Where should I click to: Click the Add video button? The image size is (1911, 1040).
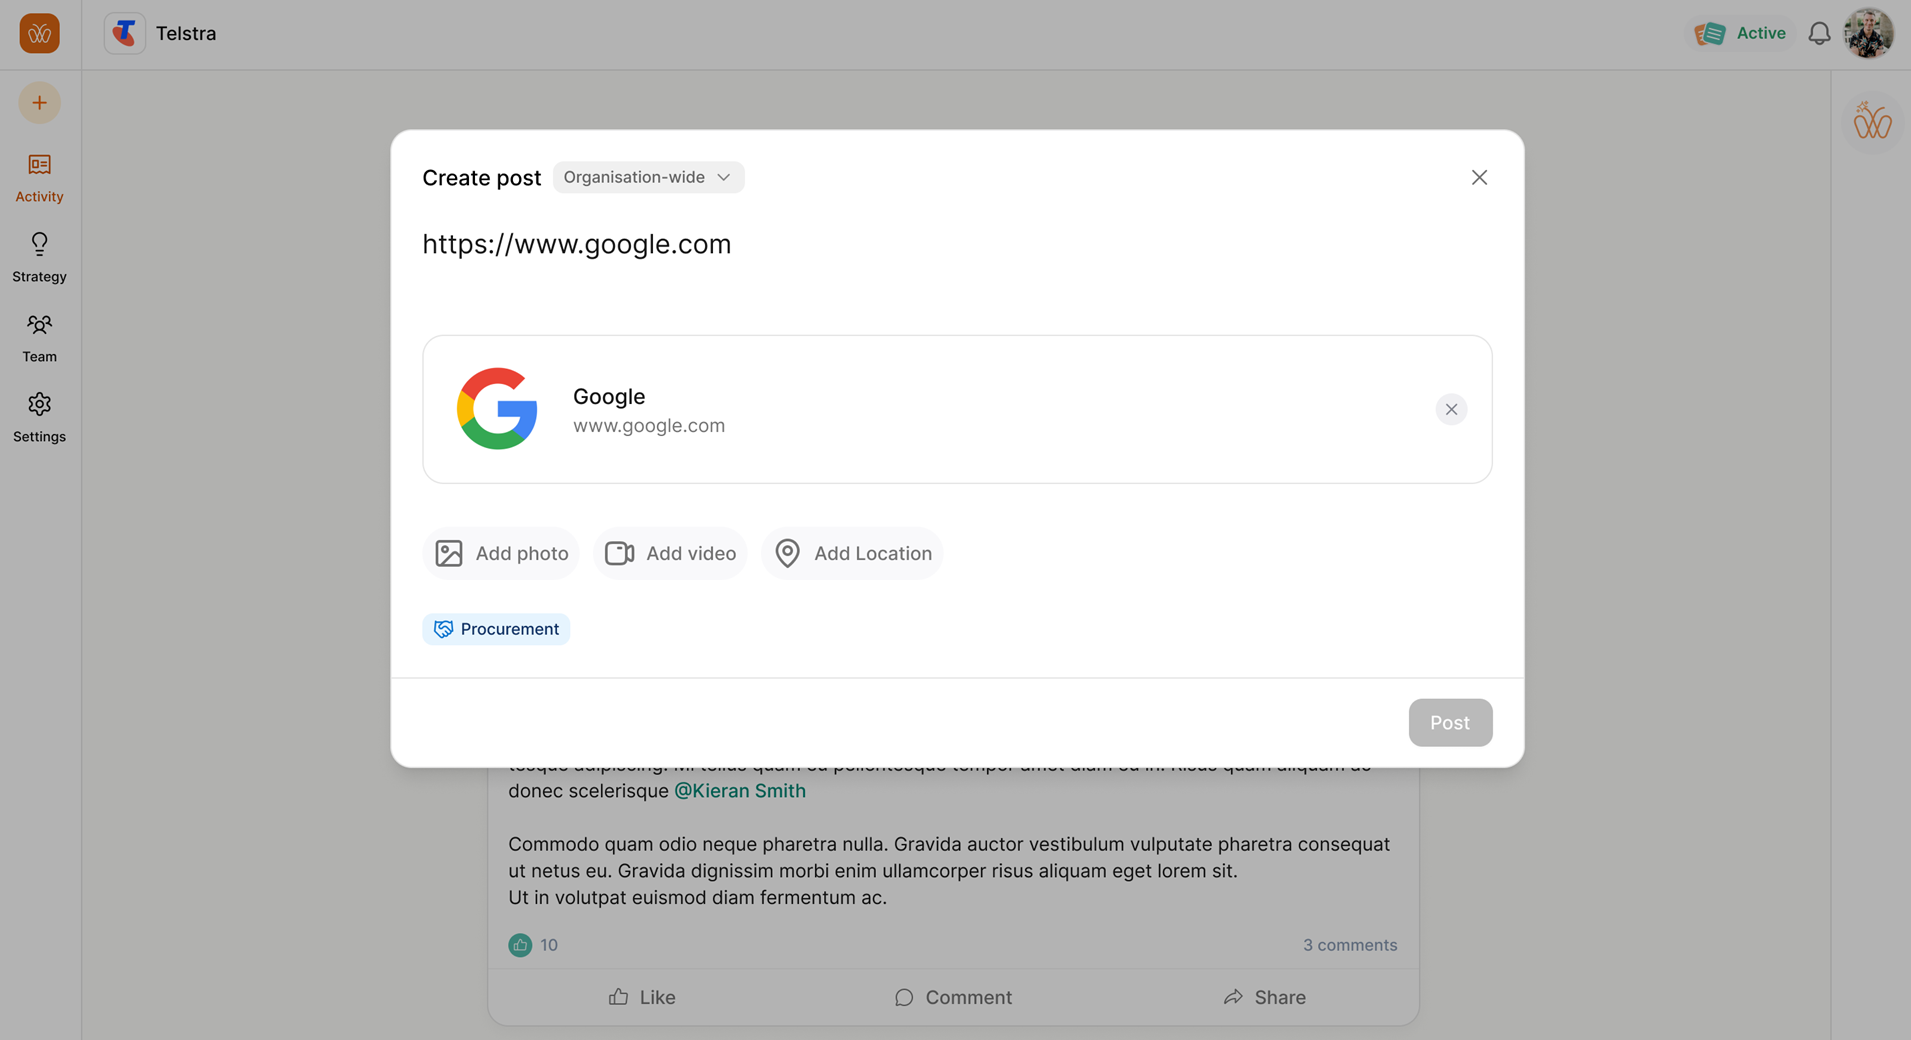[x=670, y=553]
